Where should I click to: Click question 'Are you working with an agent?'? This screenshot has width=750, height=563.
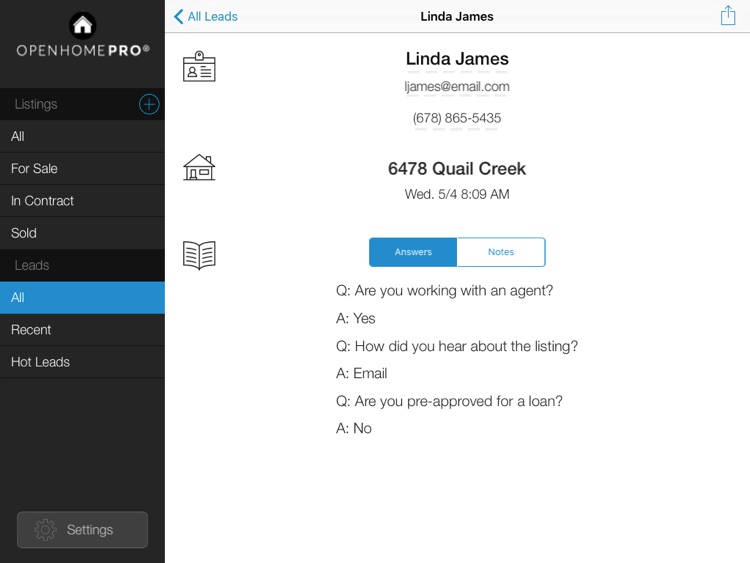pos(444,291)
